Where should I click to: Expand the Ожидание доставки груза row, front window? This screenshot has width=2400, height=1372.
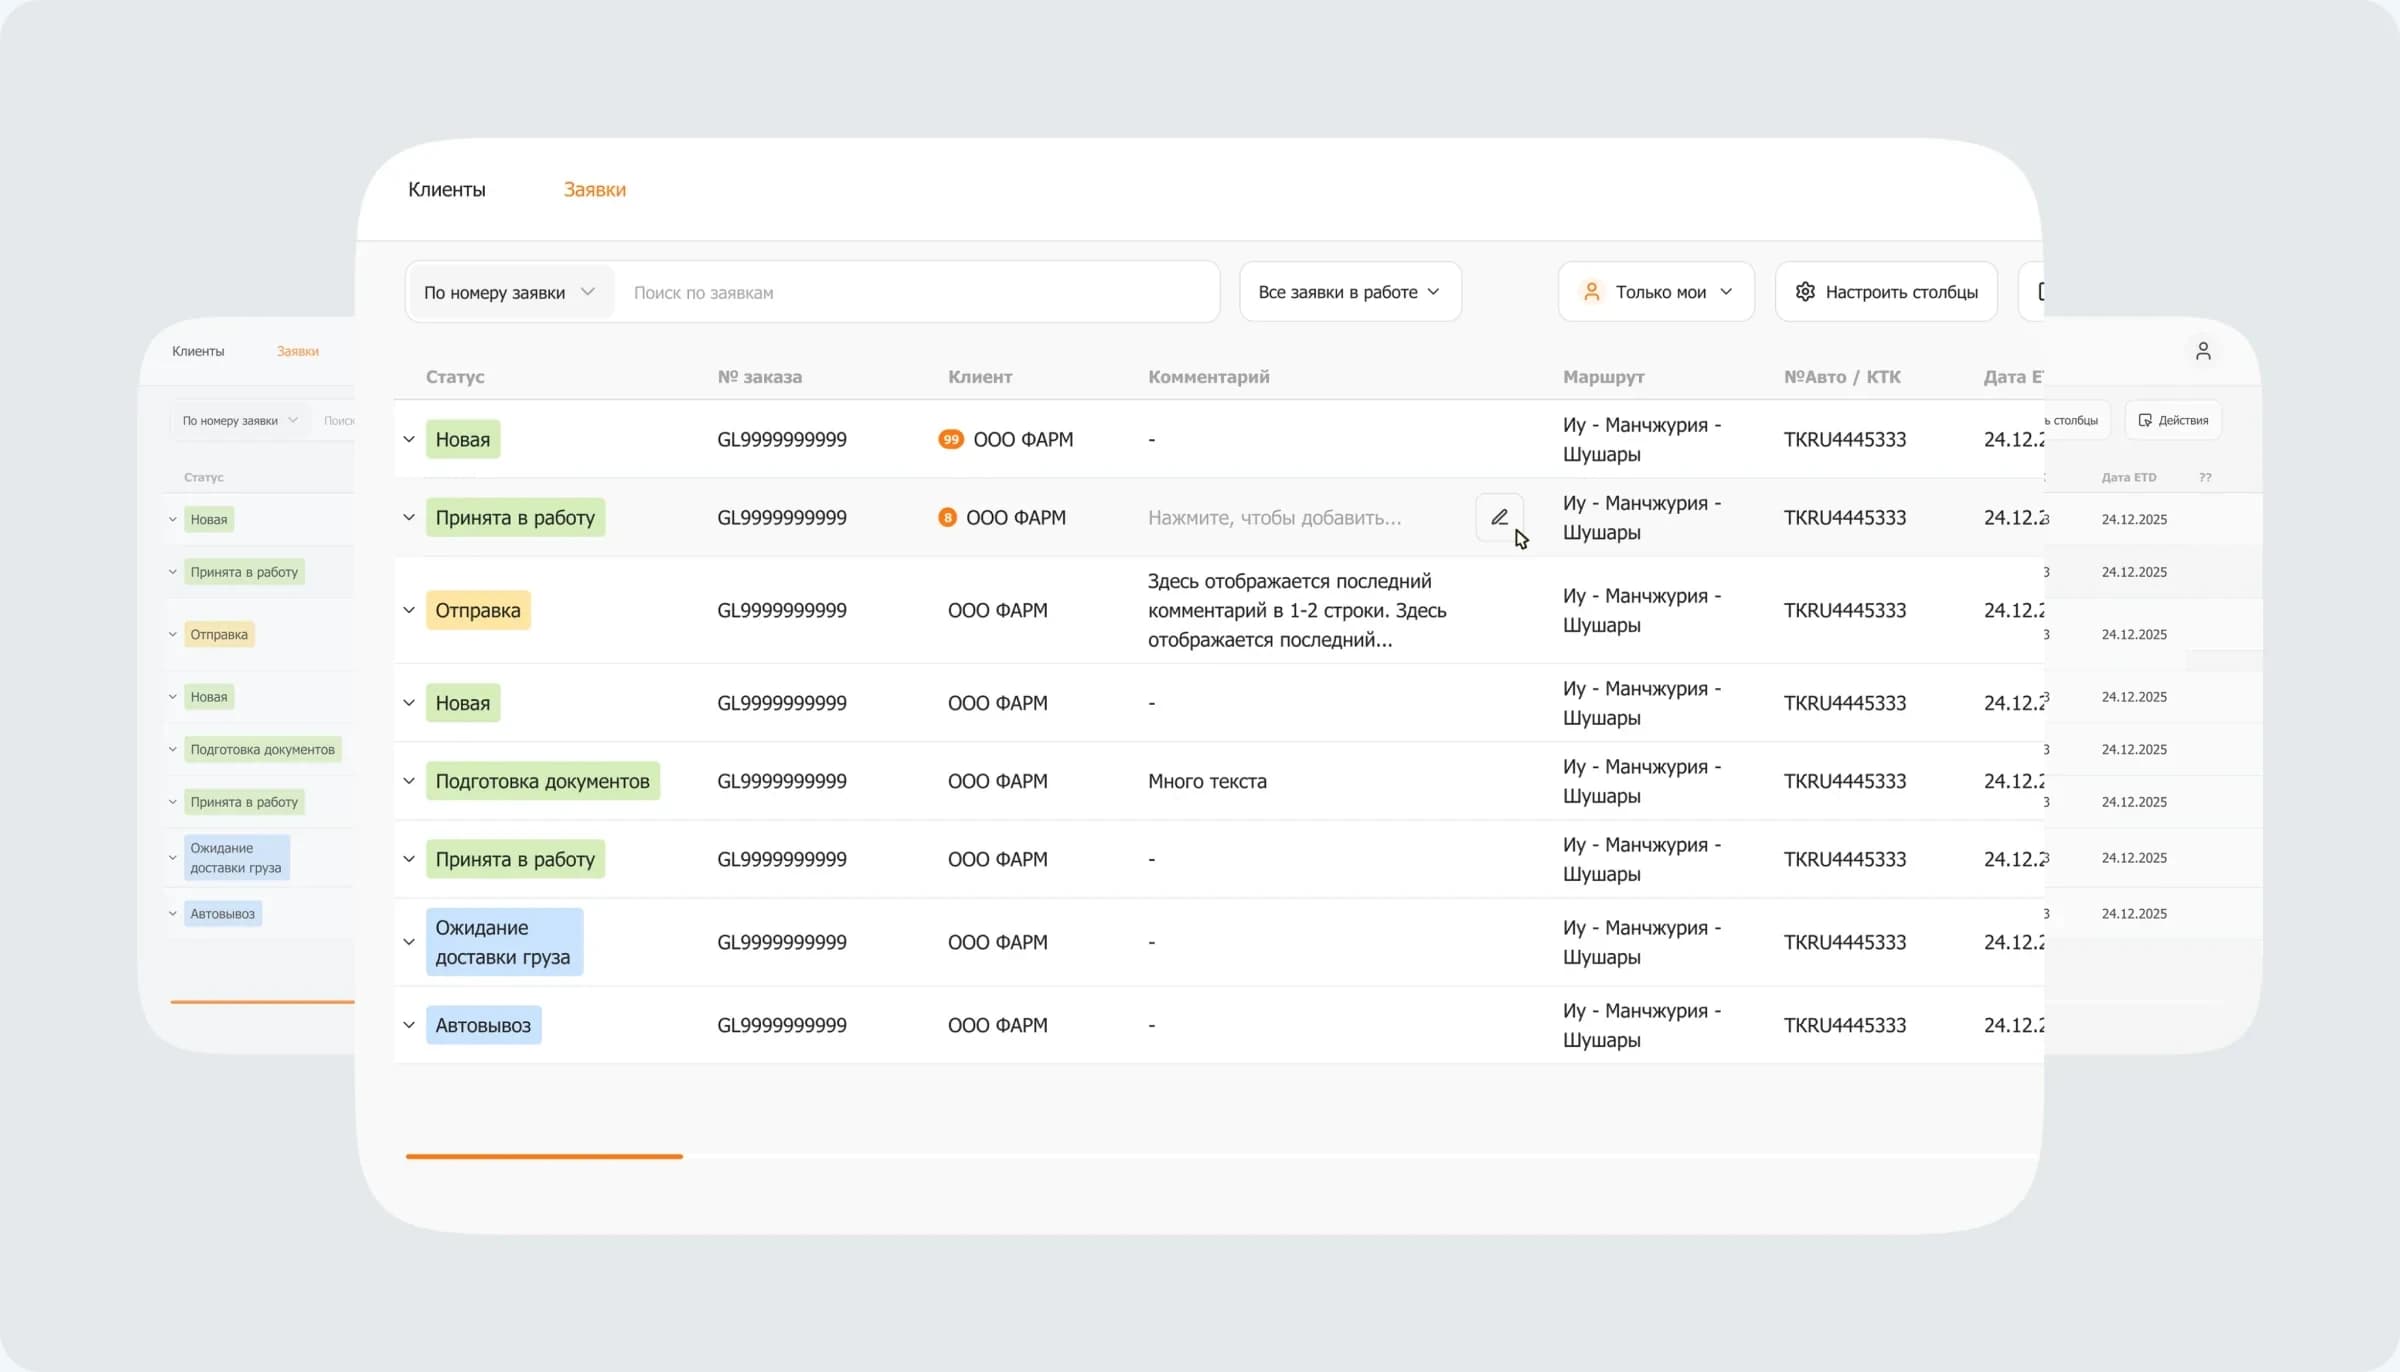pyautogui.click(x=409, y=942)
